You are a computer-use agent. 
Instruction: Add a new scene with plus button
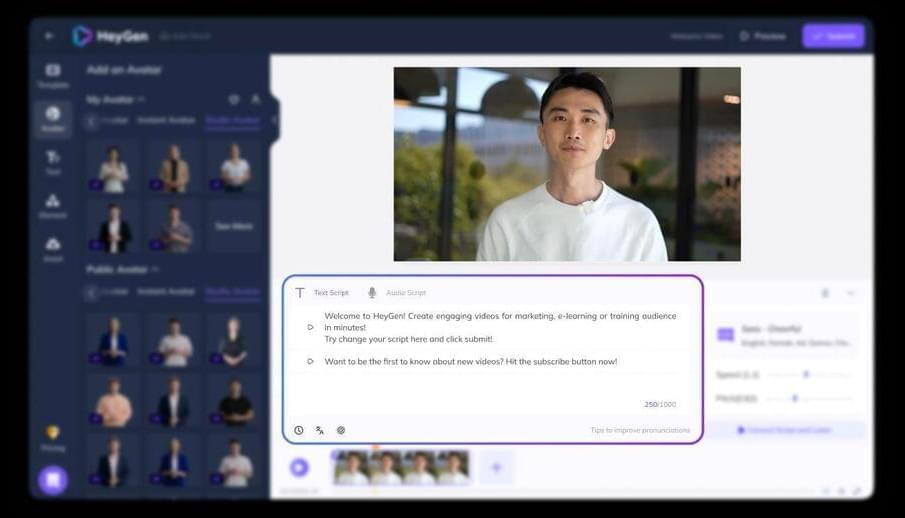pos(496,466)
